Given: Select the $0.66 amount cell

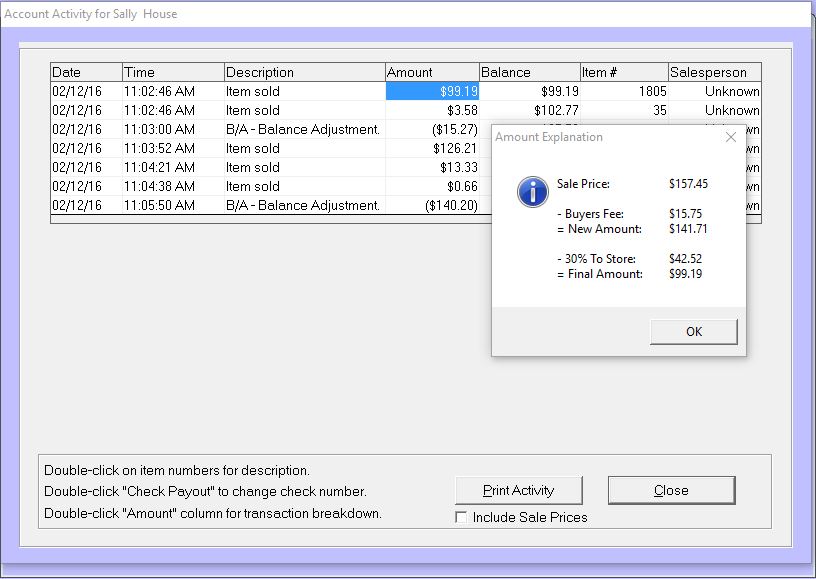Looking at the screenshot, I should [432, 186].
